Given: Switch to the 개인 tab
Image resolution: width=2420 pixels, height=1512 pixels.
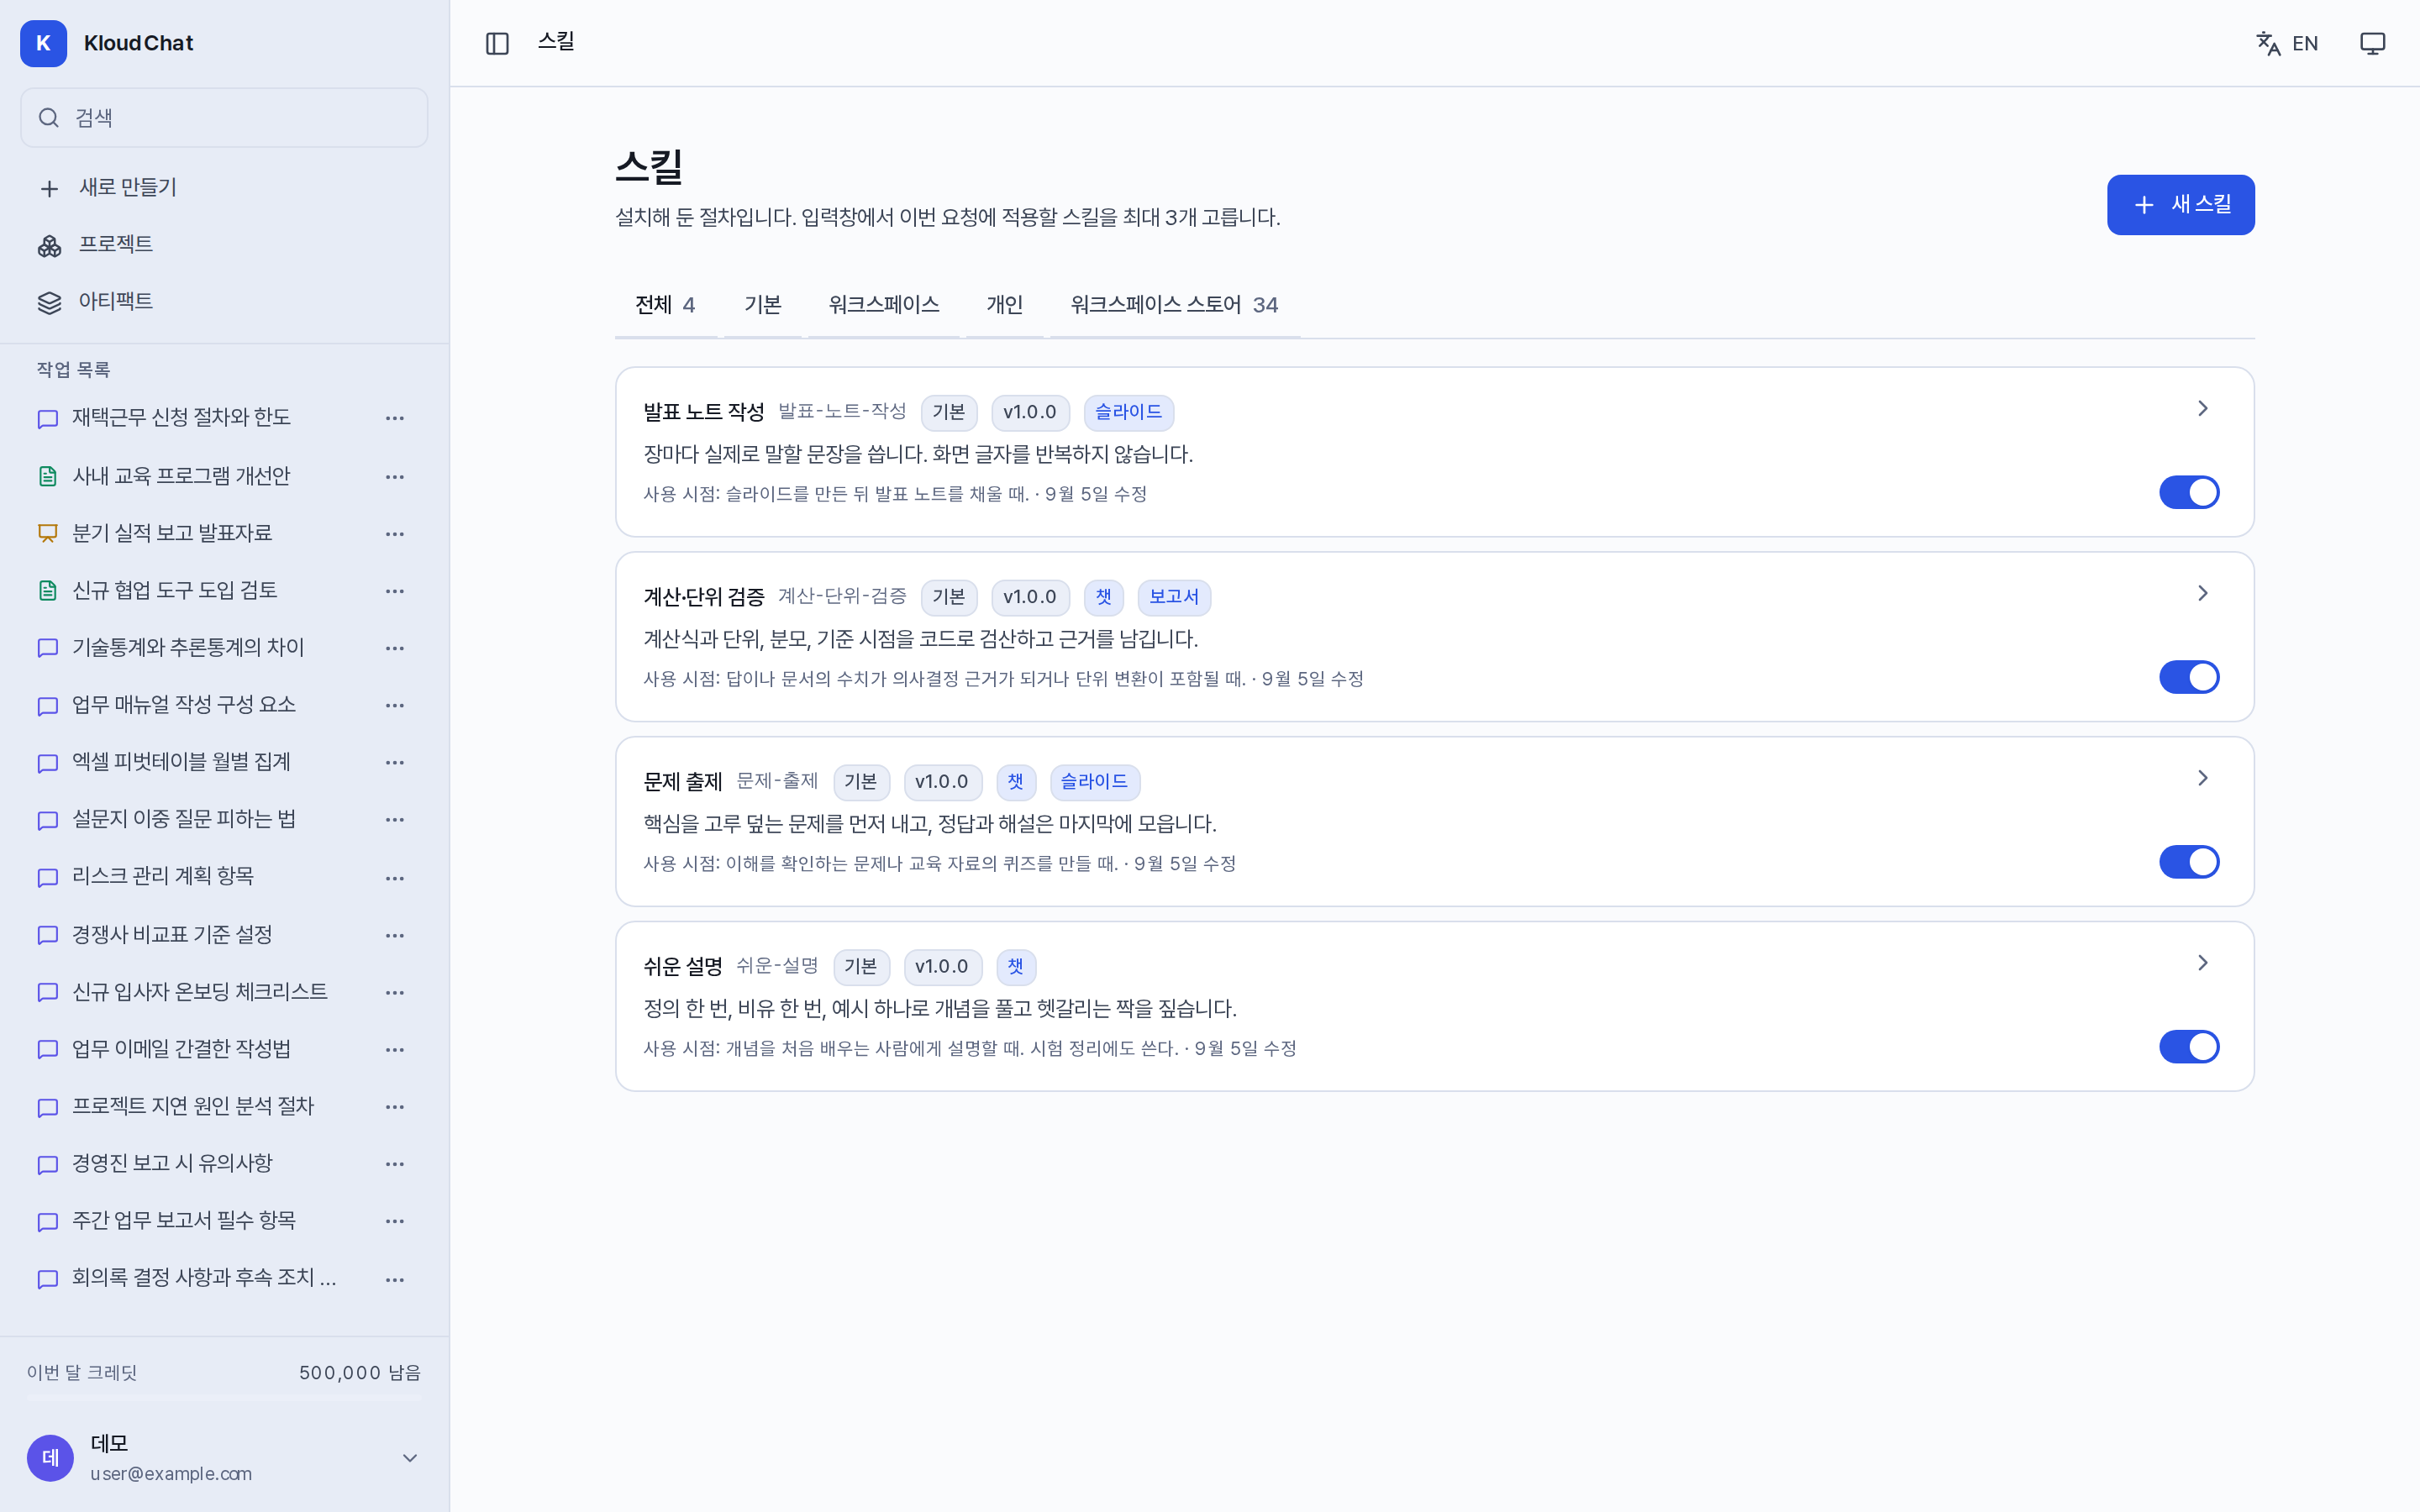Looking at the screenshot, I should [x=1004, y=305].
